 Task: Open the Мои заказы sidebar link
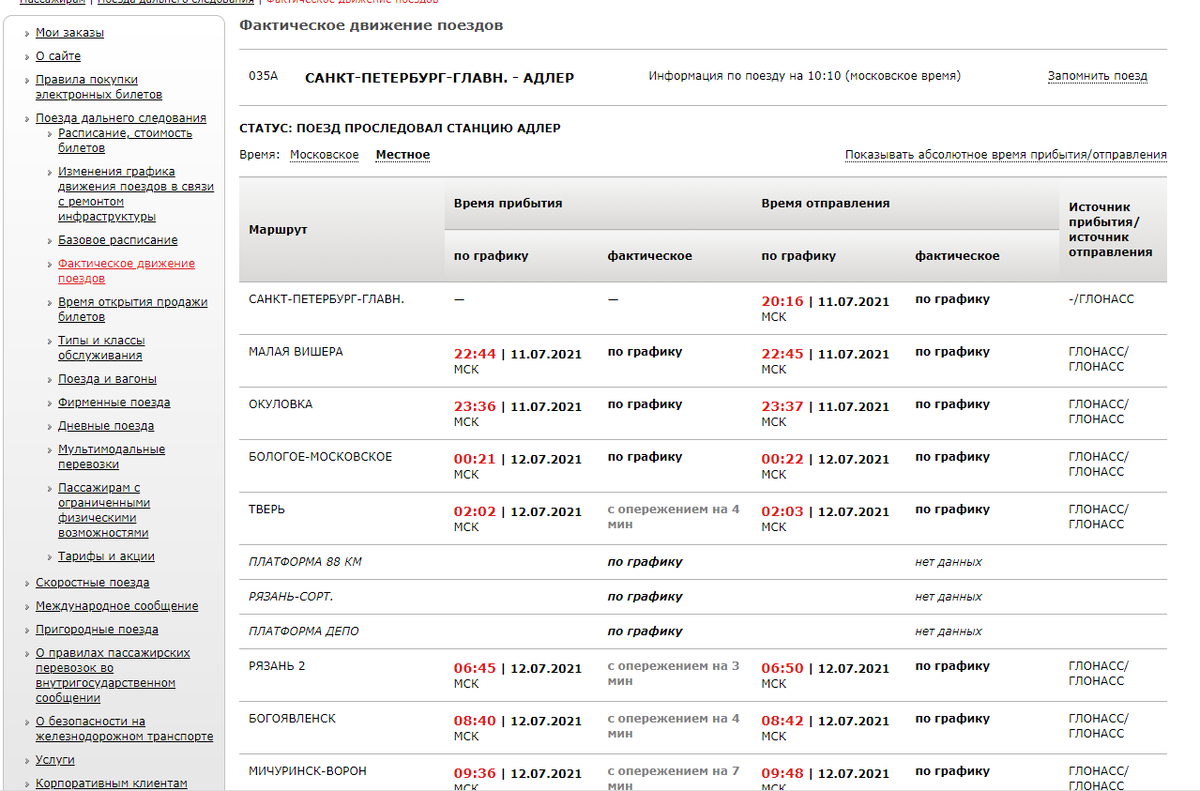click(x=69, y=33)
